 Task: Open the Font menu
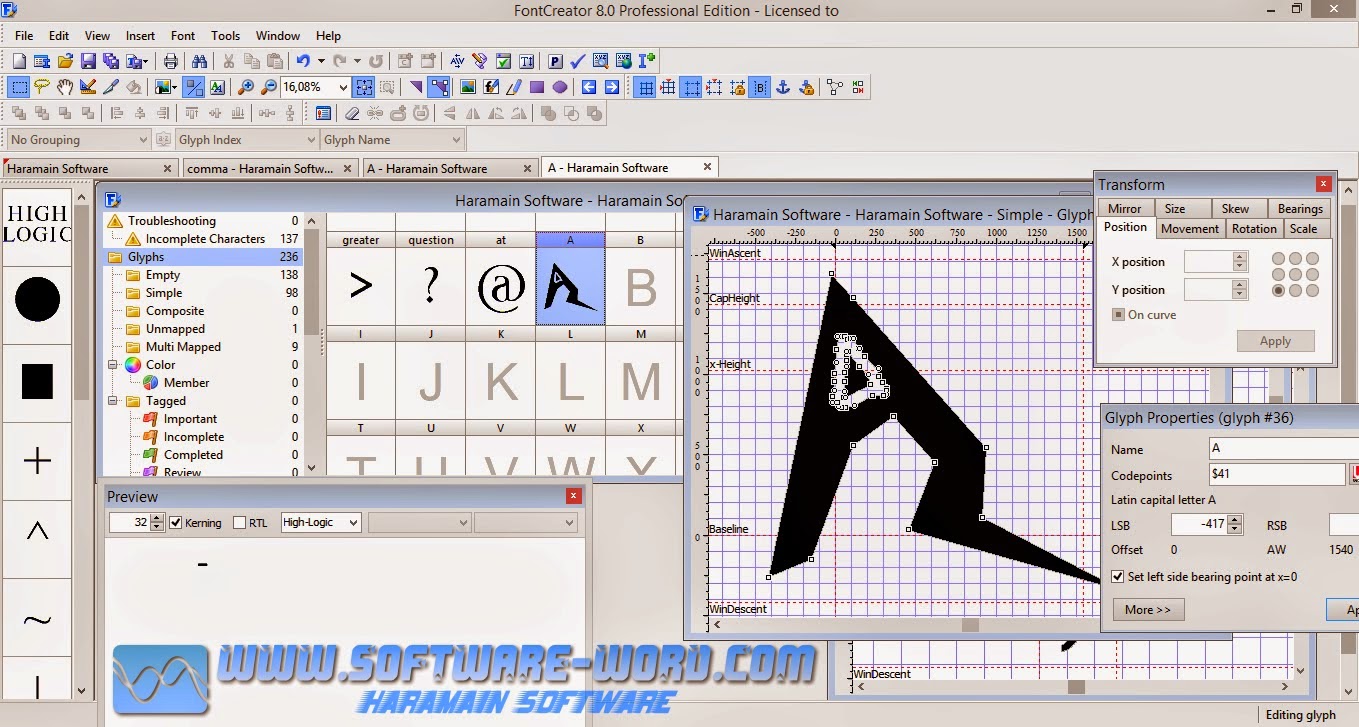(x=182, y=35)
